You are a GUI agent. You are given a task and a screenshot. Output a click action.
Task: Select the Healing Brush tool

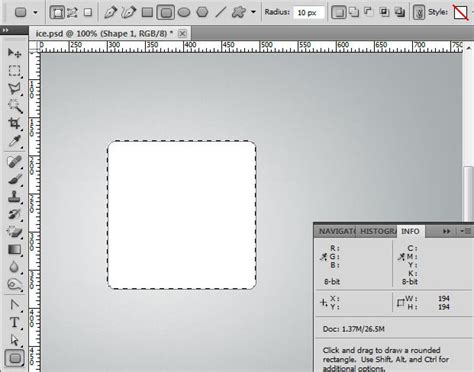coord(14,162)
